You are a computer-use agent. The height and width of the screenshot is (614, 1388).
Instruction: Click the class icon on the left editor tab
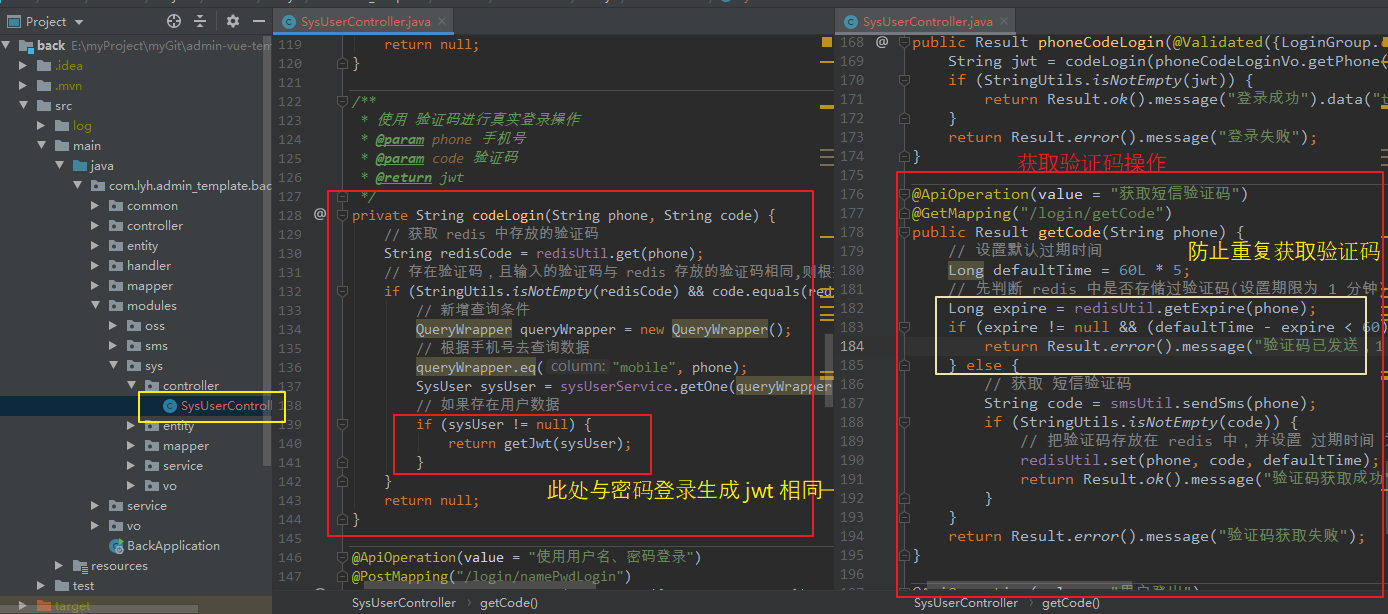(x=290, y=21)
